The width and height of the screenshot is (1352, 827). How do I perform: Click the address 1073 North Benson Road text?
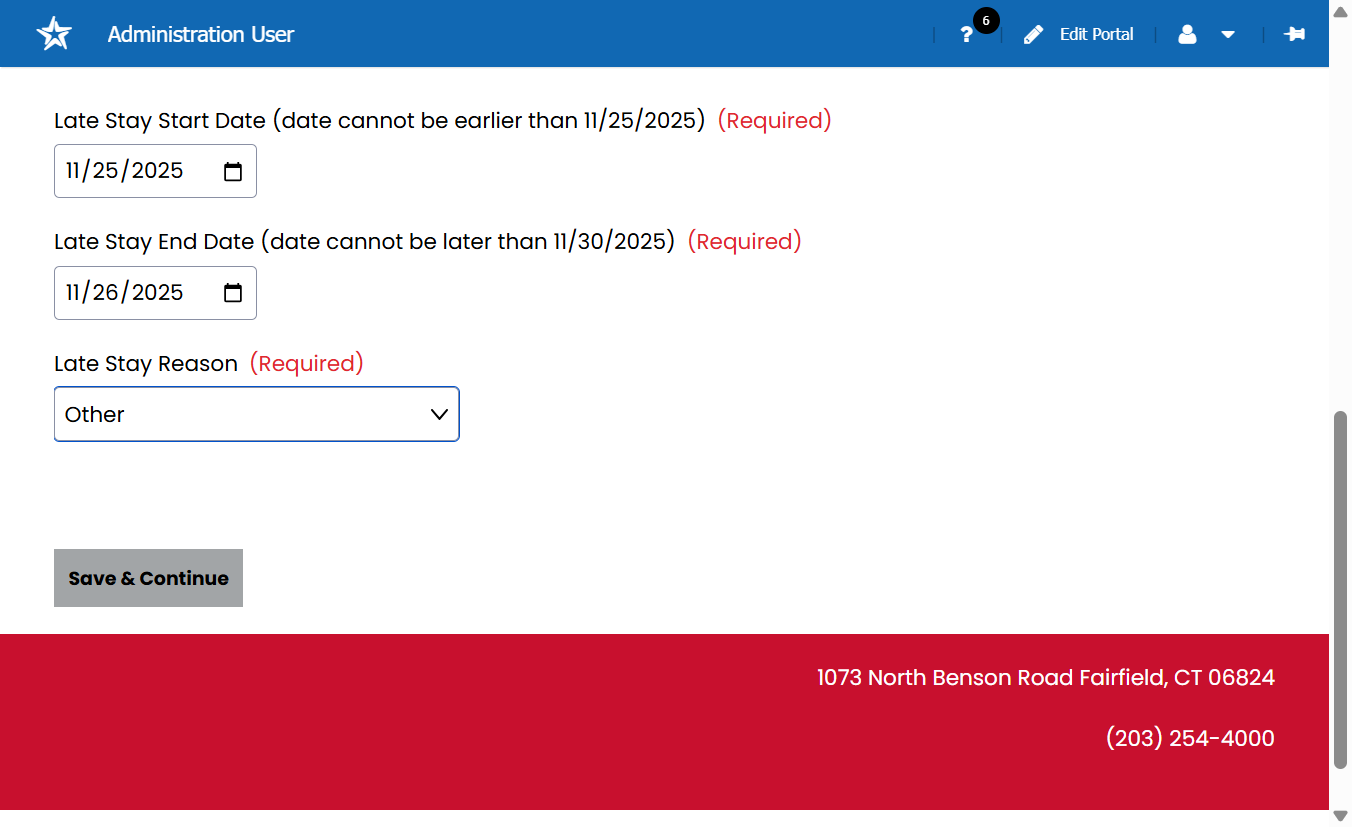[1046, 677]
